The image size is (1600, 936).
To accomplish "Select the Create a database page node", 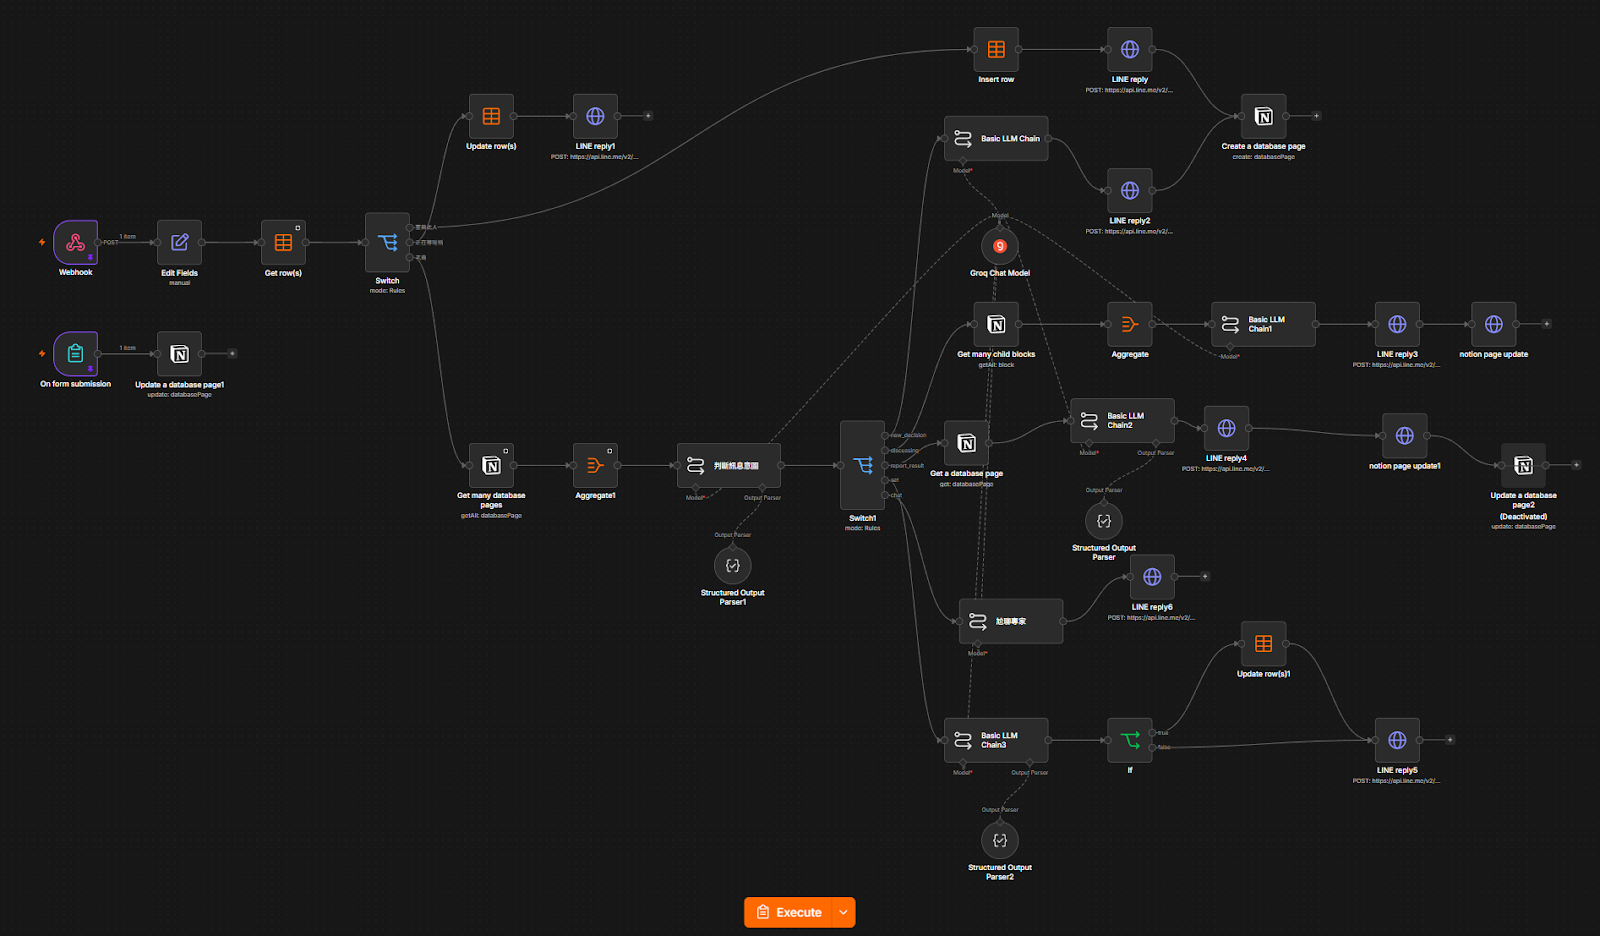I will click(1264, 116).
